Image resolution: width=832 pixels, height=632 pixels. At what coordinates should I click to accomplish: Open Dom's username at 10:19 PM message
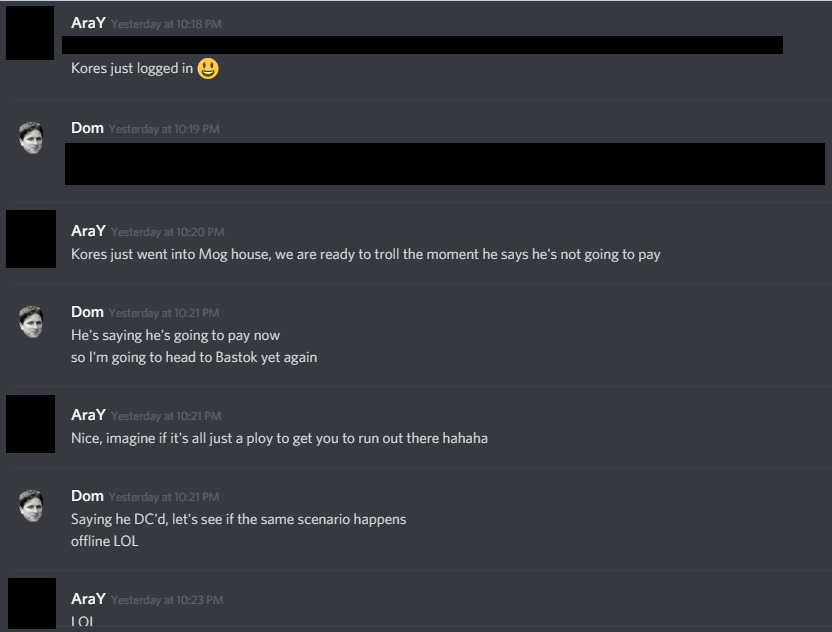87,128
